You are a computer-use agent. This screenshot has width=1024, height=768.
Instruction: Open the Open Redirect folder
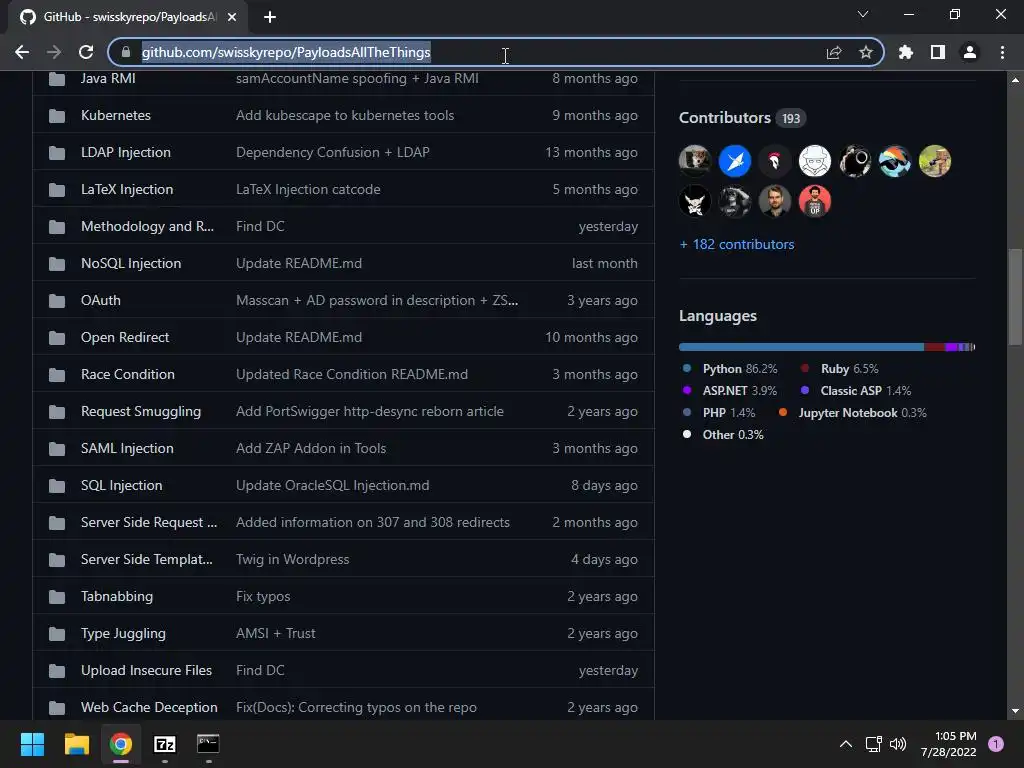[125, 338]
